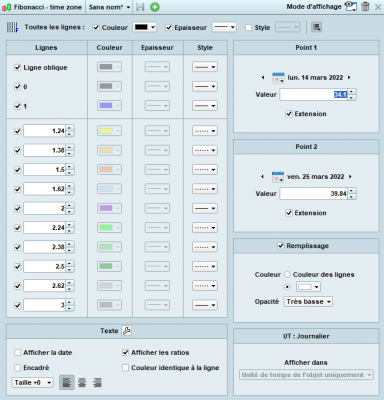This screenshot has width=384, height=400.
Task: Click the green add template plus icon
Action: [x=155, y=7]
